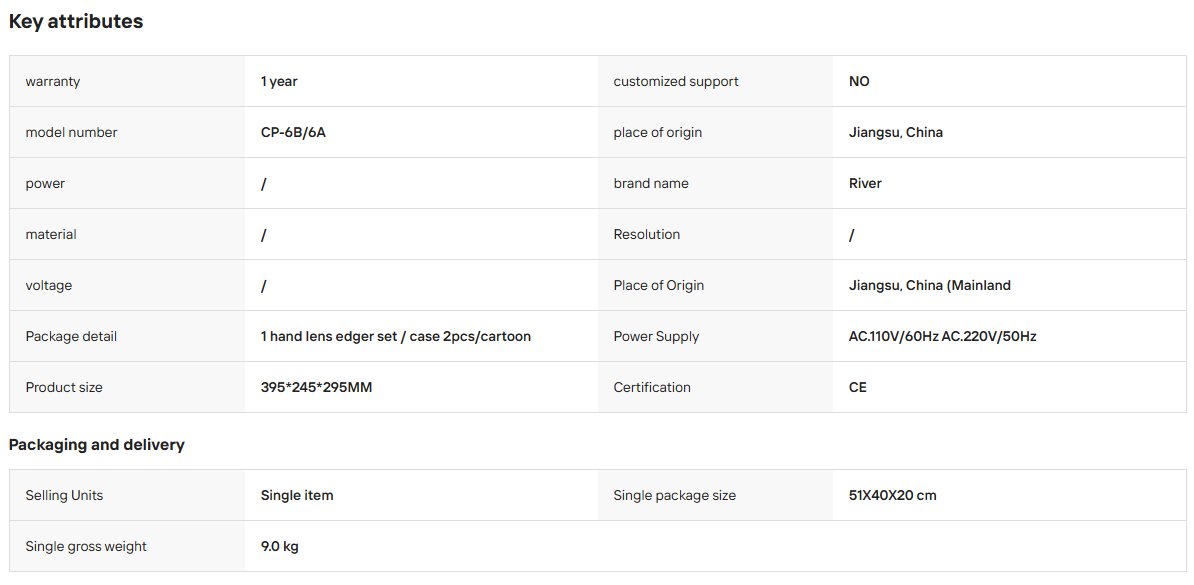Select the Selling Units Single item value
This screenshot has width=1194, height=585.
(297, 496)
